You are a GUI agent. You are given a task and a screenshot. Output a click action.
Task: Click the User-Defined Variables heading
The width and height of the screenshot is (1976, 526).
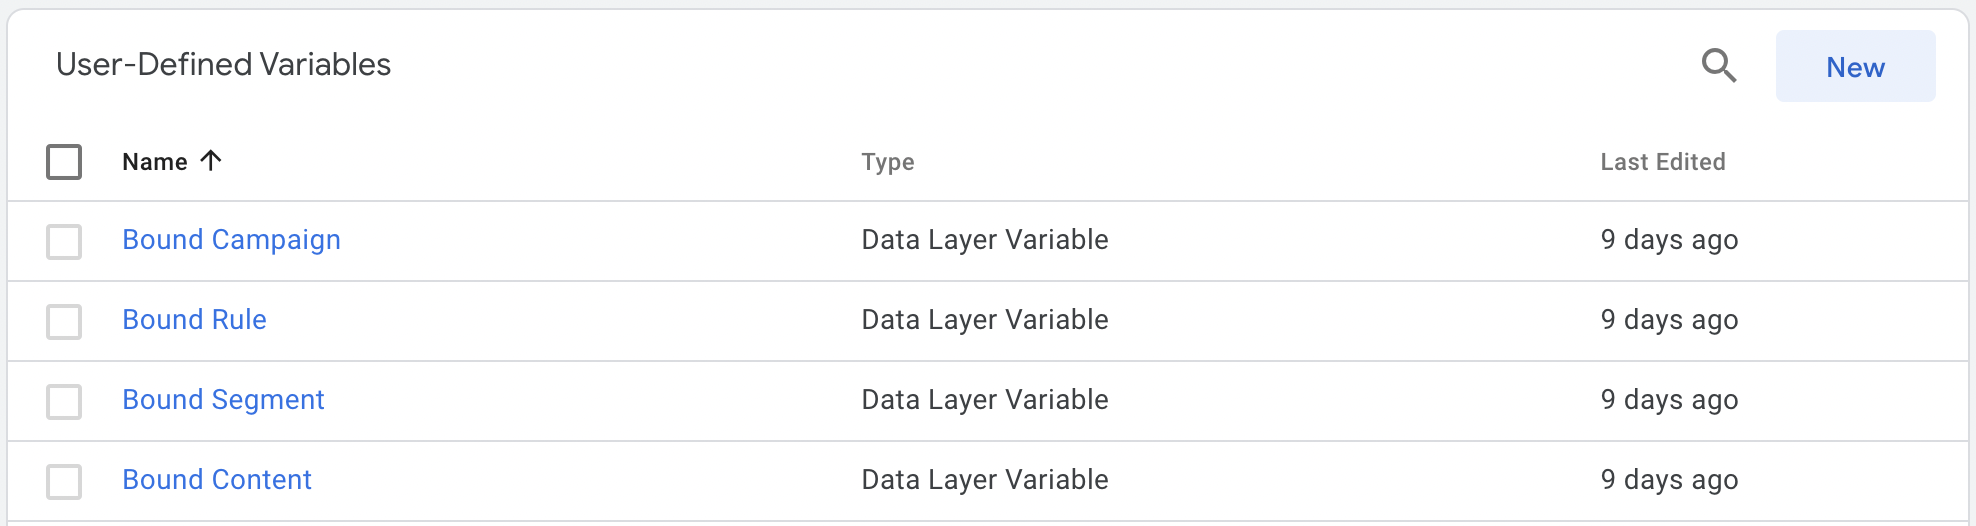click(224, 65)
